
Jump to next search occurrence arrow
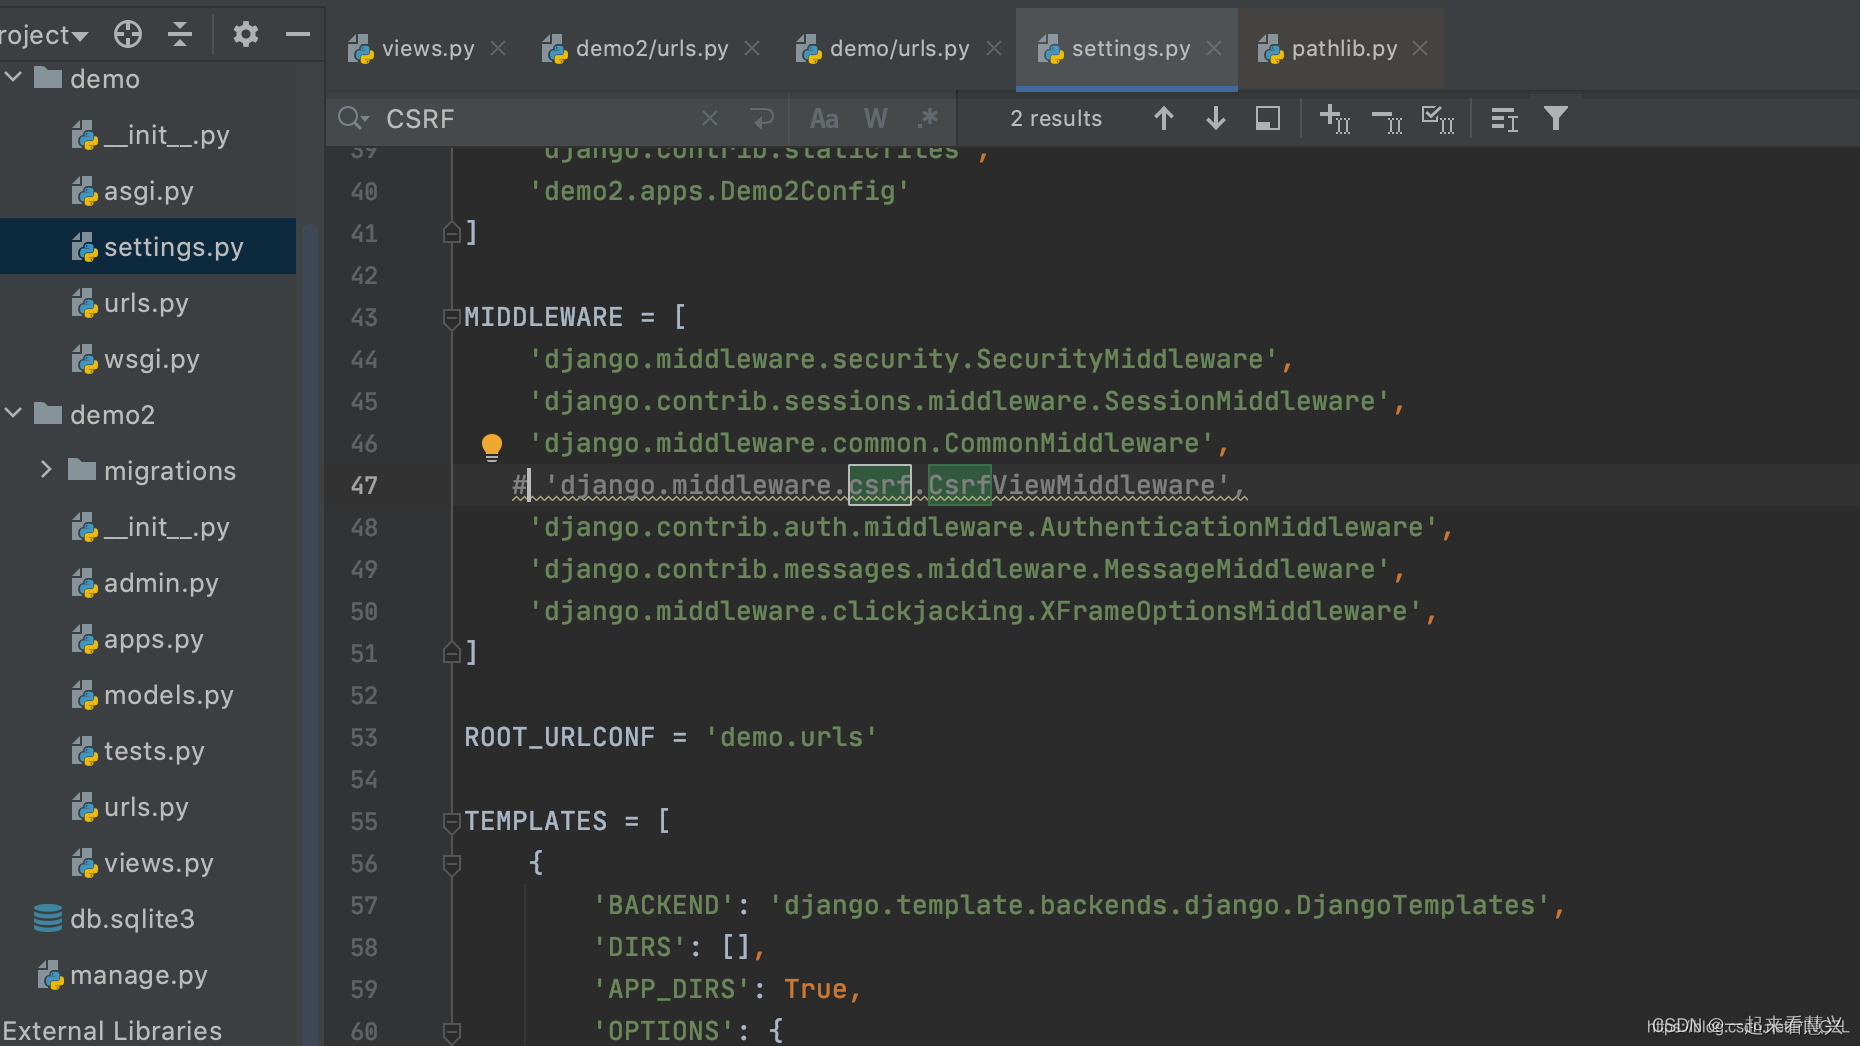1216,119
